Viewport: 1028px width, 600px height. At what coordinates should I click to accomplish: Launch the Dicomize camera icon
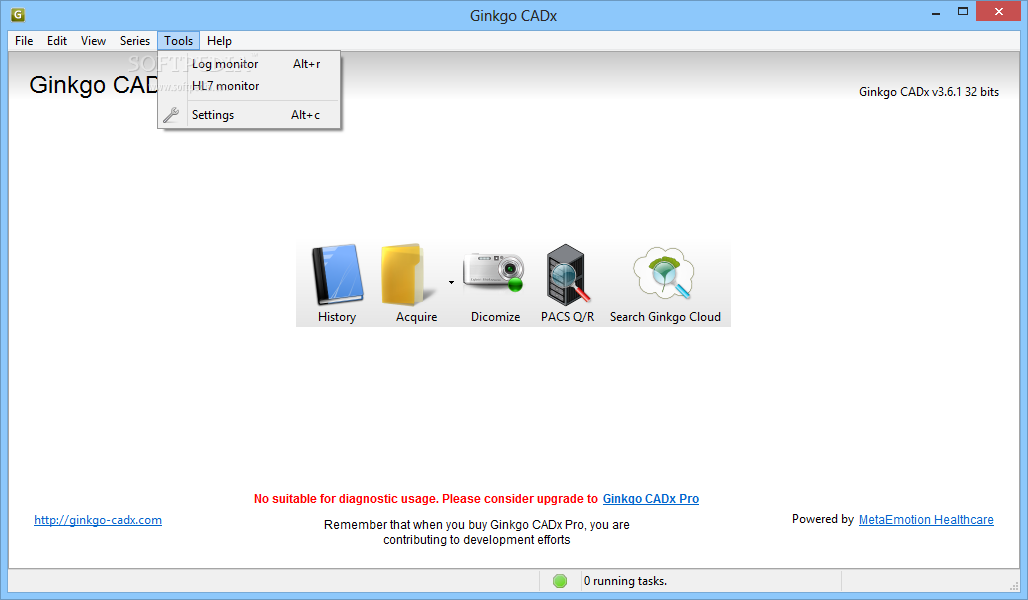[494, 271]
